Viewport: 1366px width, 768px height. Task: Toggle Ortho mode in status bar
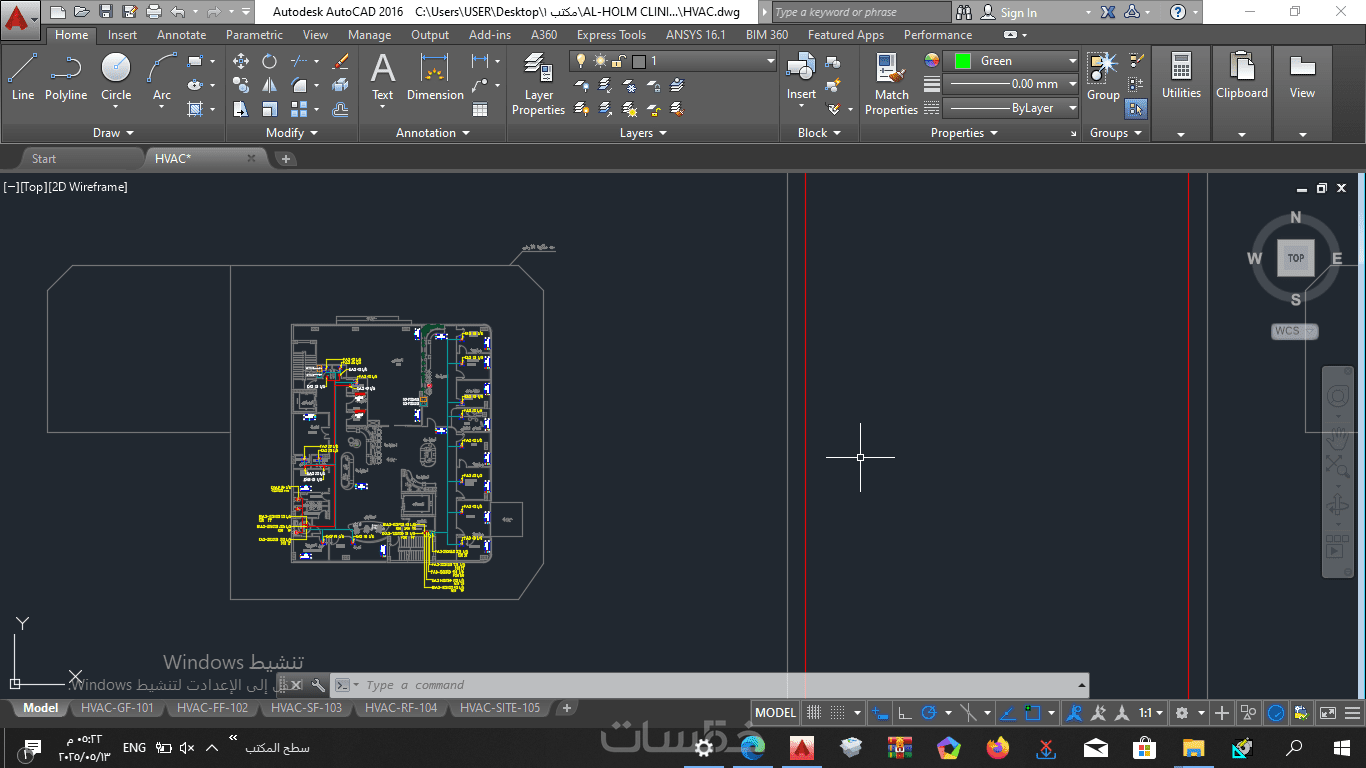[x=904, y=713]
